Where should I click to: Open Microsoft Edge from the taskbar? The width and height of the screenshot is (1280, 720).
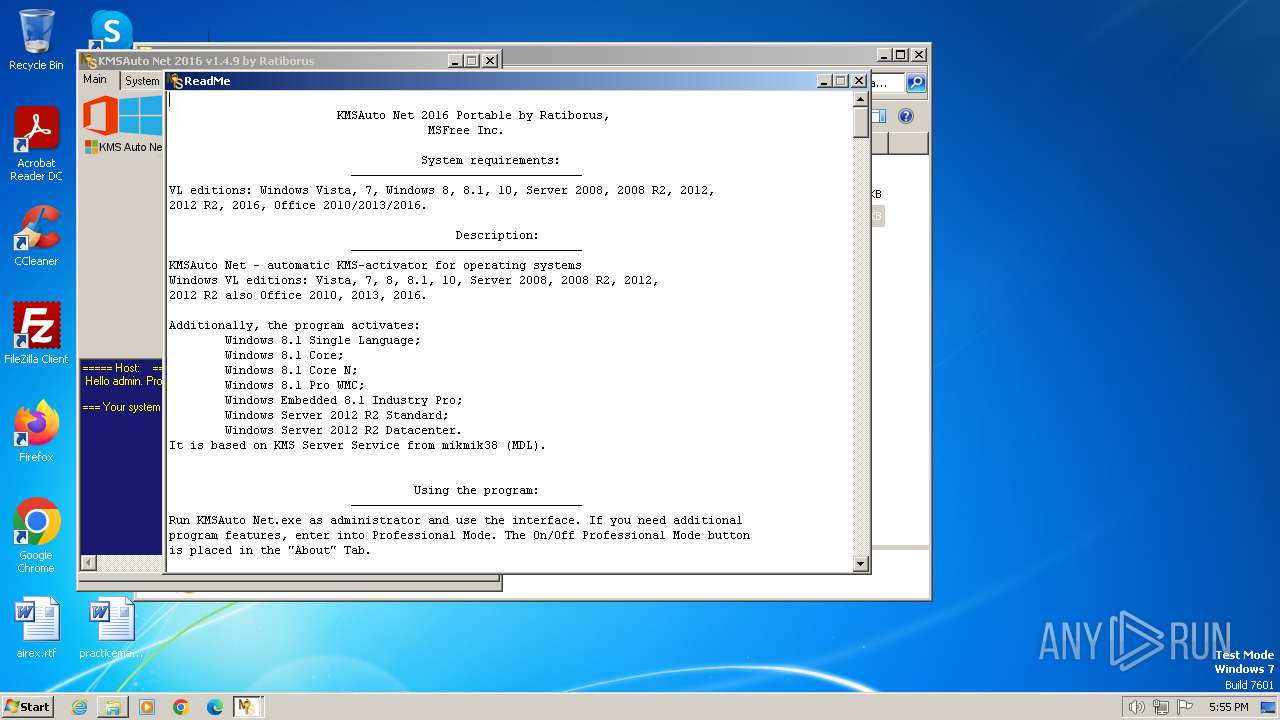click(215, 707)
